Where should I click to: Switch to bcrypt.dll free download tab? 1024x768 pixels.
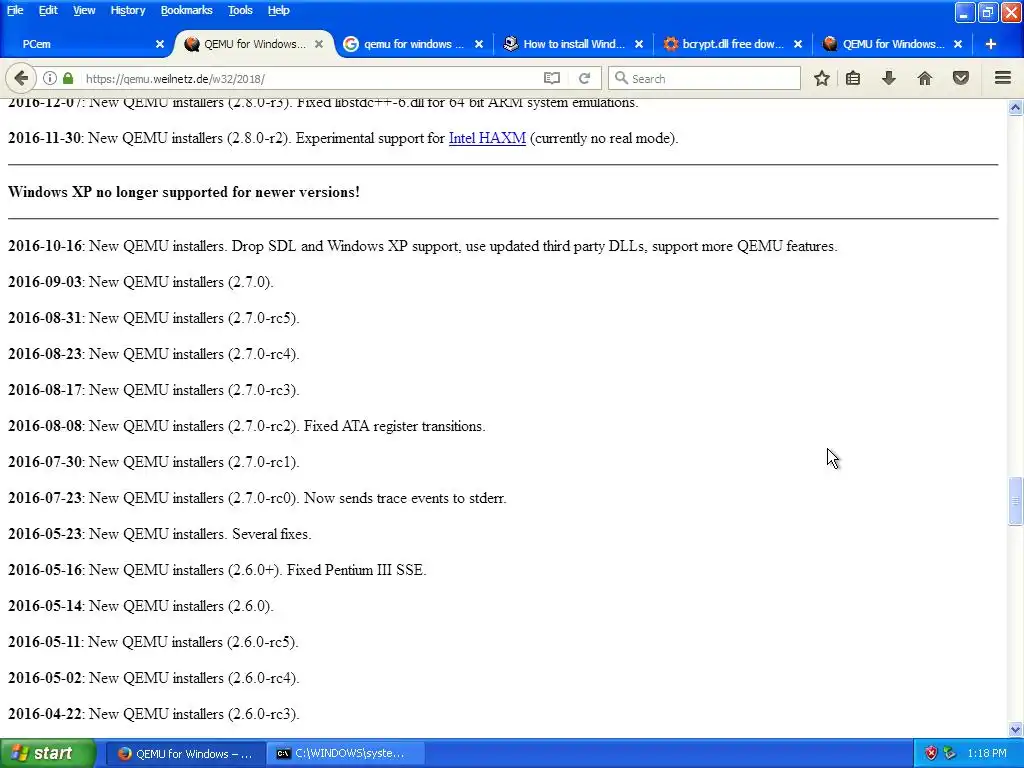(731, 44)
